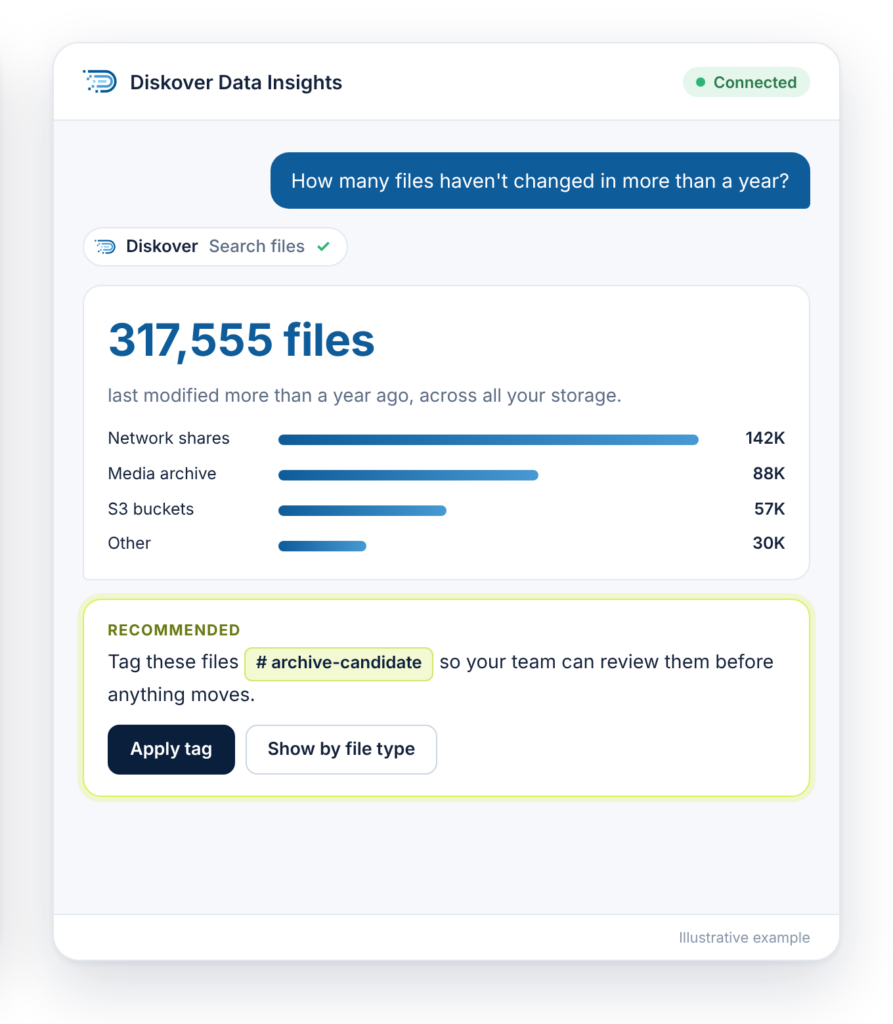This screenshot has height=1024, width=893.
Task: Click the Other category progress bar
Action: (322, 545)
